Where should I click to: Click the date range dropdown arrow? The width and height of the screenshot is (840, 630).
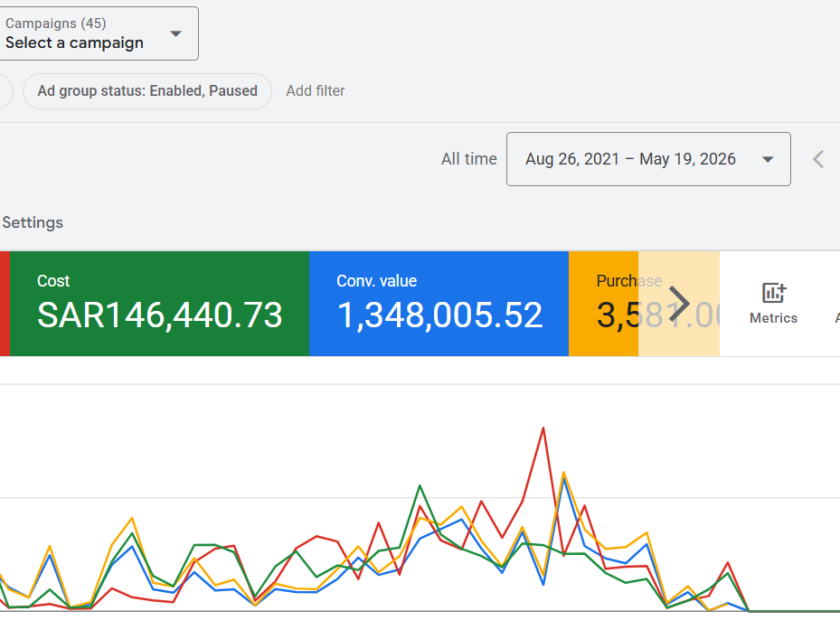tap(768, 159)
